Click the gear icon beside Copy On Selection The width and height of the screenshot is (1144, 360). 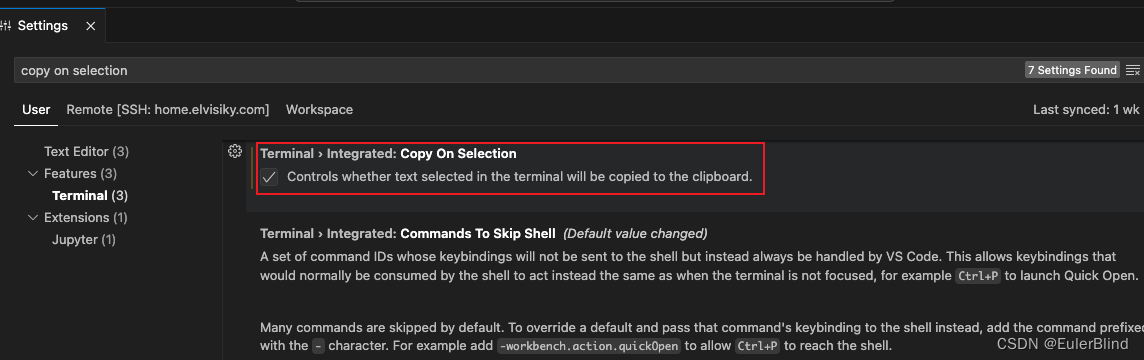point(234,151)
